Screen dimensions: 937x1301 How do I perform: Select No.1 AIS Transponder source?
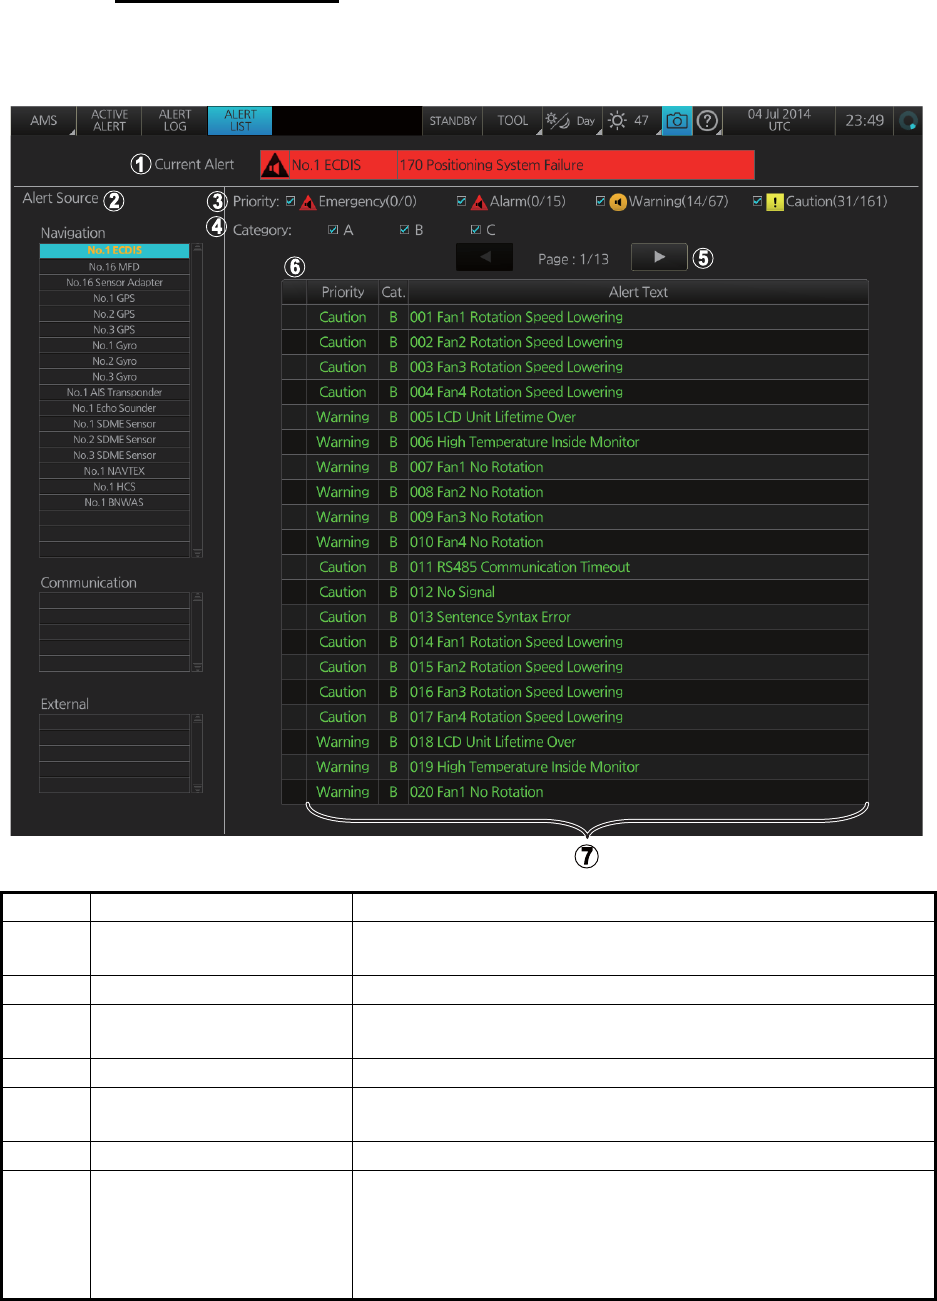coord(114,392)
